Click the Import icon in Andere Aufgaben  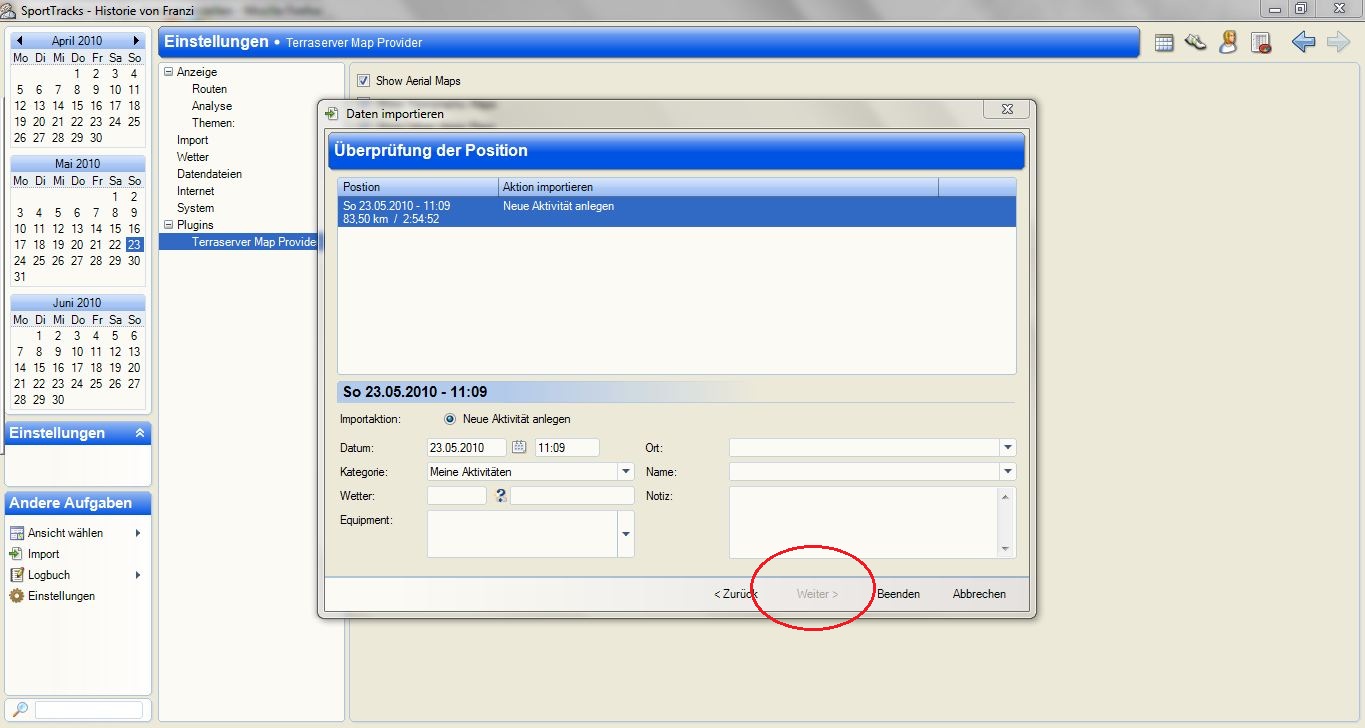(x=16, y=554)
